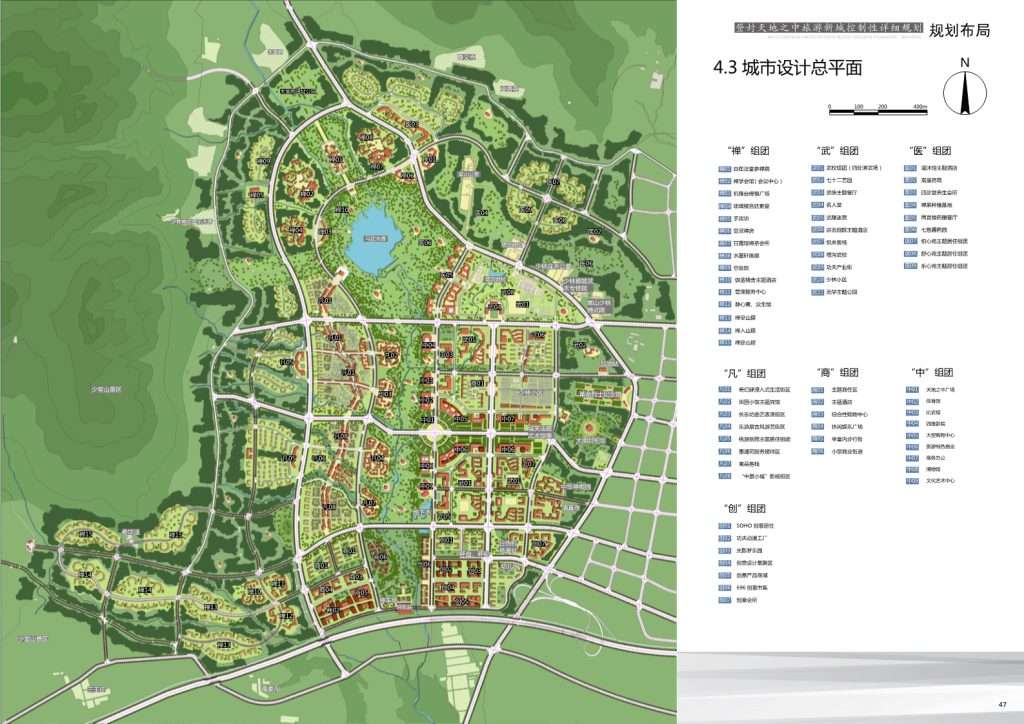This screenshot has height=724, width=1024.
Task: Click the map scale bar
Action: [878, 106]
